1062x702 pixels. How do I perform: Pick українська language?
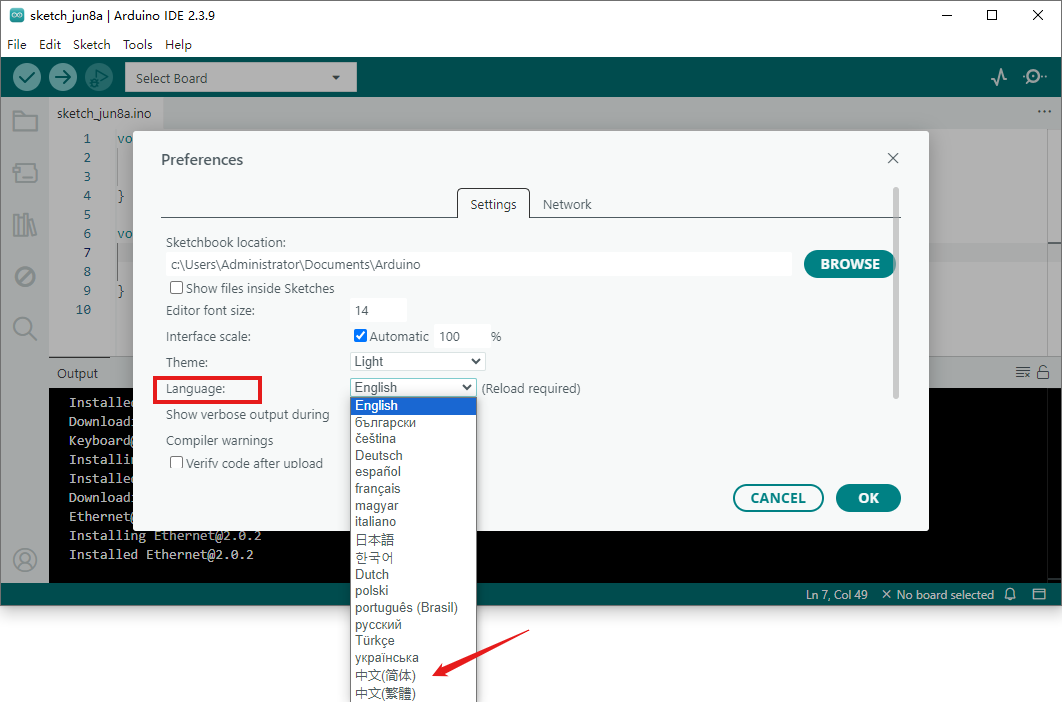[x=413, y=657]
